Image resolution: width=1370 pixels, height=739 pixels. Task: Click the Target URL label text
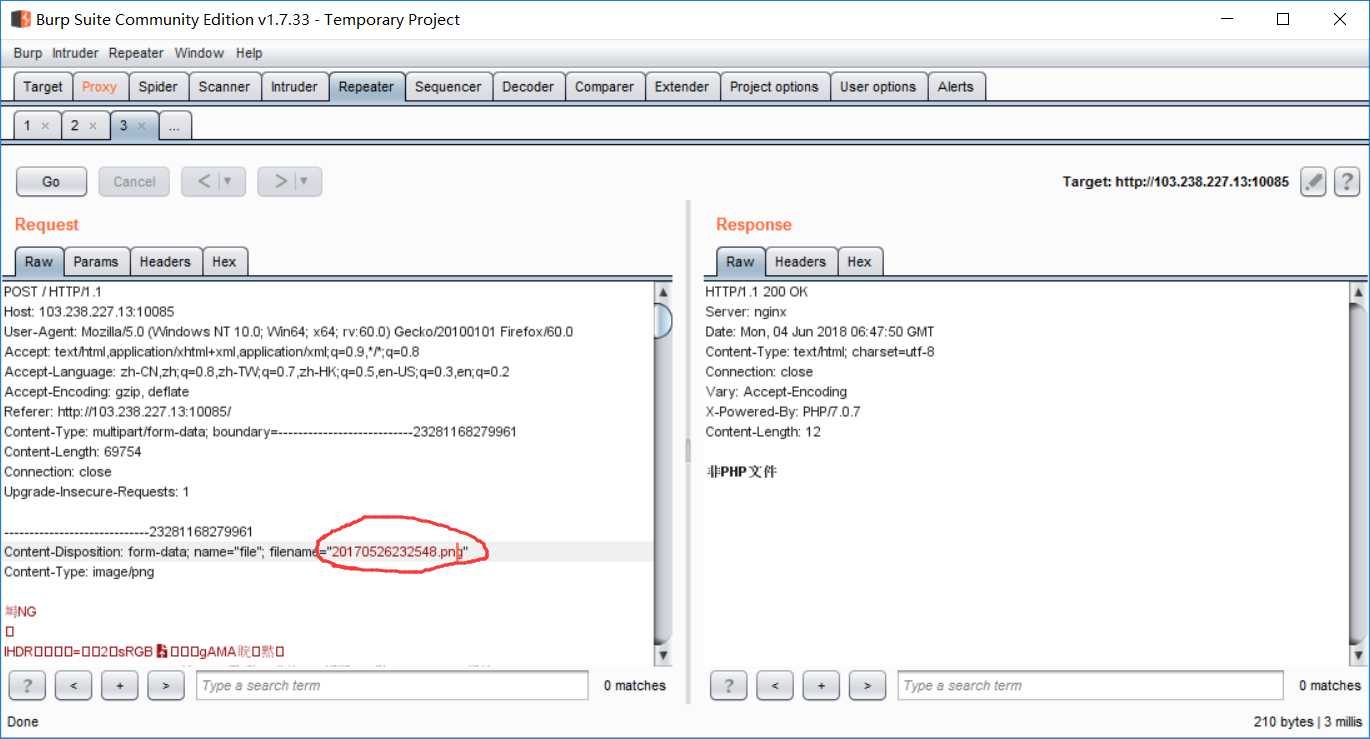click(x=1175, y=182)
